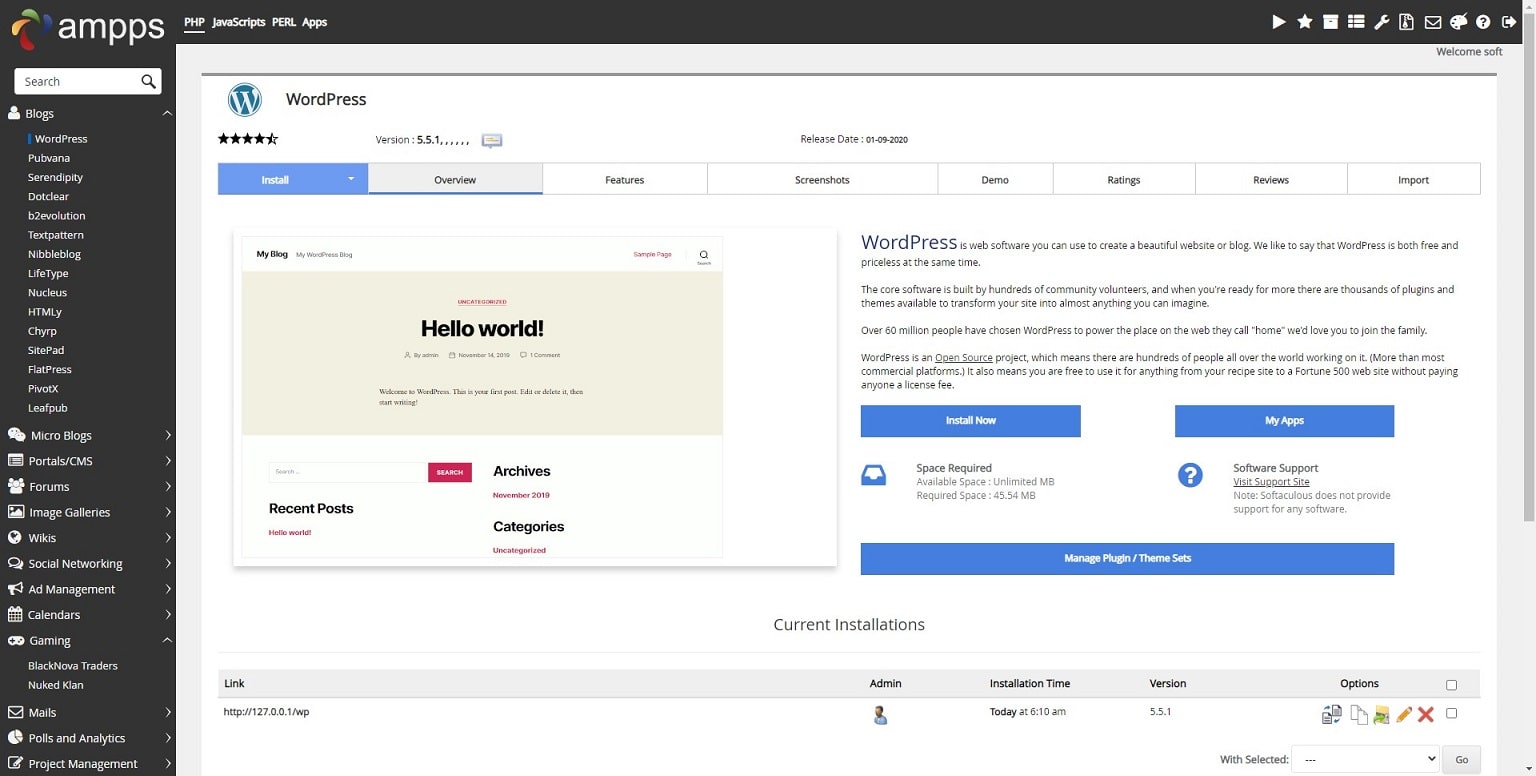Screen dimensions: 1536x776
Task: Switch to the Screenshots tab
Action: pos(822,179)
